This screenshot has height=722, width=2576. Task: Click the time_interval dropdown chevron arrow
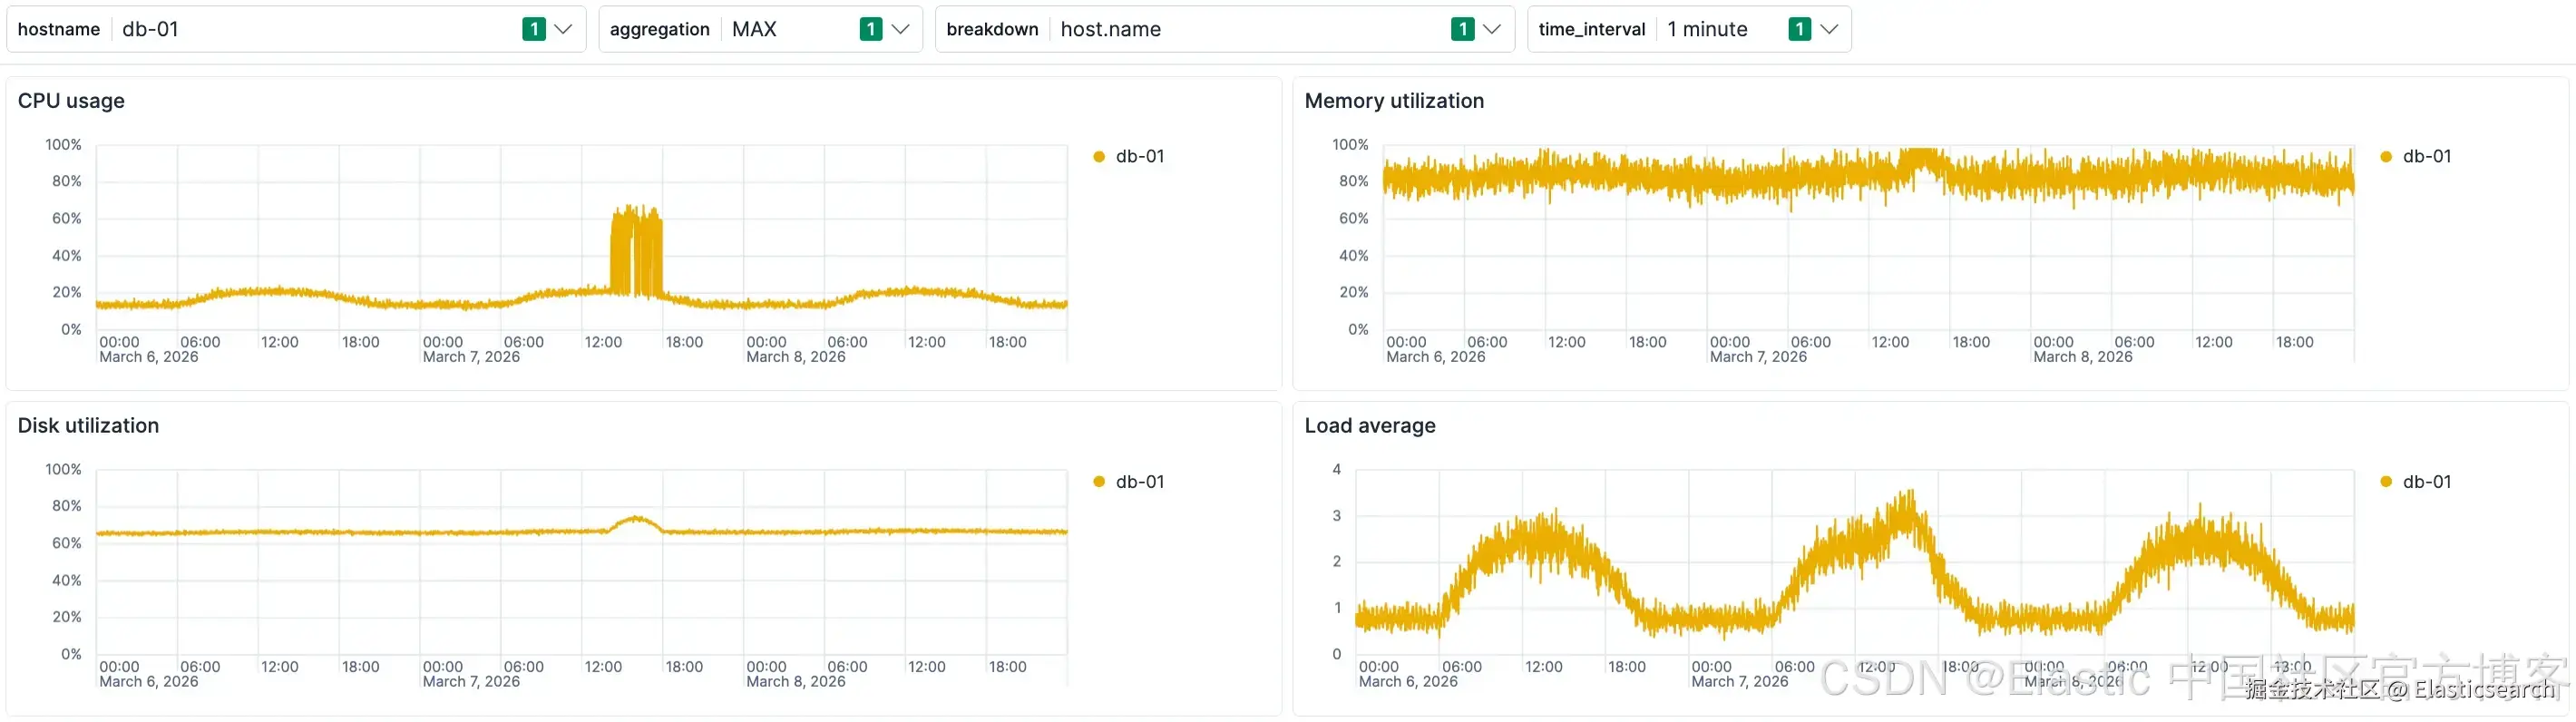(x=1828, y=29)
